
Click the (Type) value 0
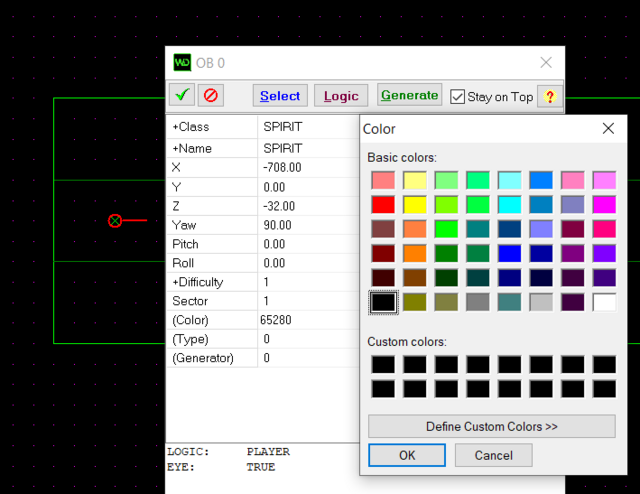coord(267,339)
